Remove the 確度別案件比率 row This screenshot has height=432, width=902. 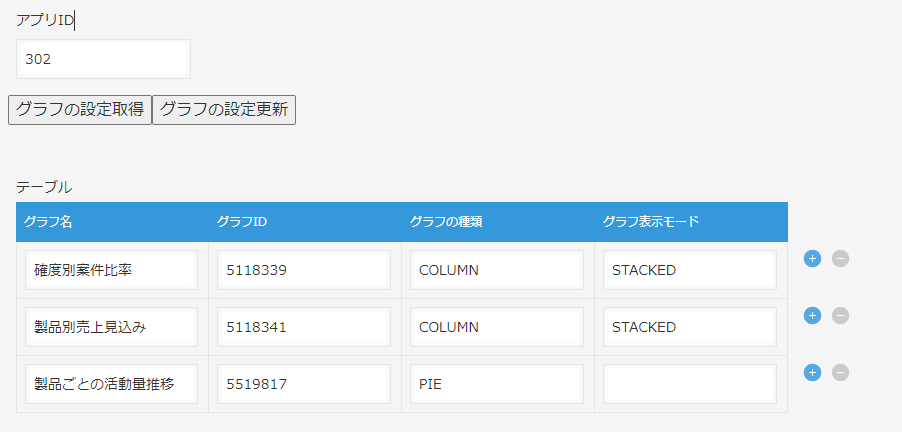click(x=840, y=259)
